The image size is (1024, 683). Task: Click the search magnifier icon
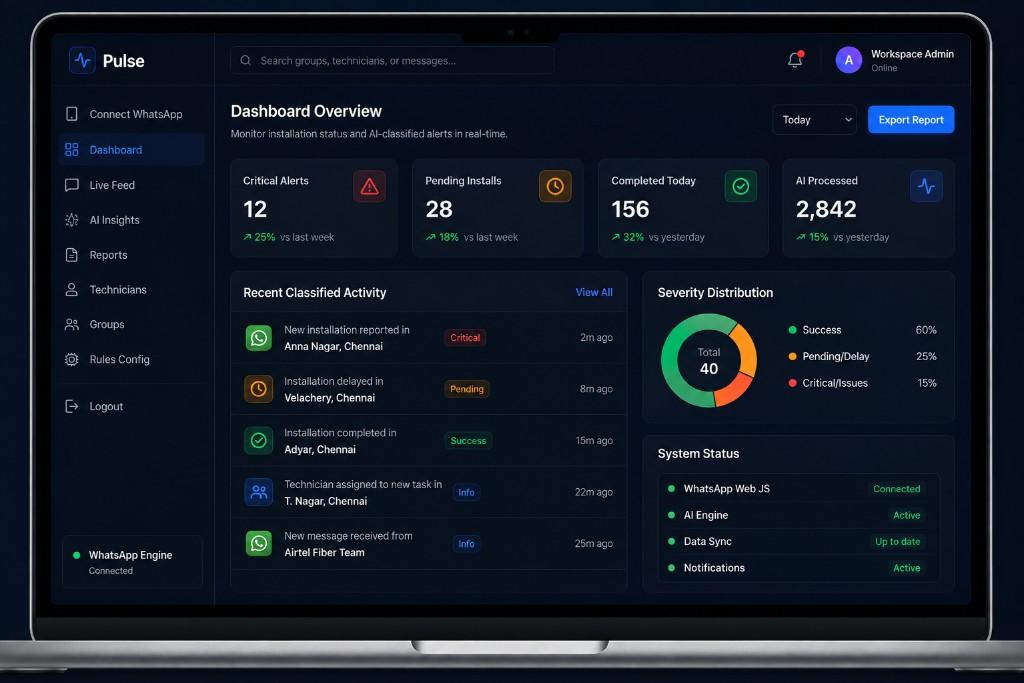pos(246,61)
